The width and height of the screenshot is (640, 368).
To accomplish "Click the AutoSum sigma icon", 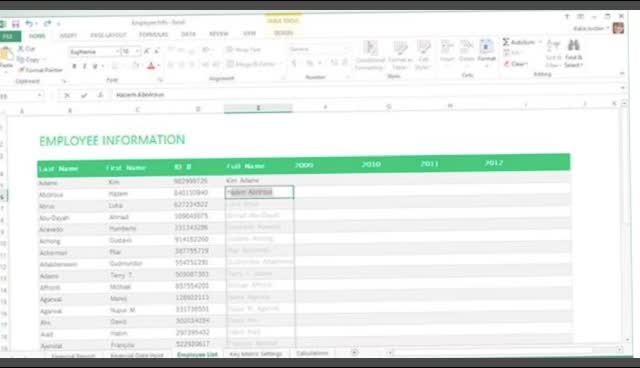I will pyautogui.click(x=506, y=42).
